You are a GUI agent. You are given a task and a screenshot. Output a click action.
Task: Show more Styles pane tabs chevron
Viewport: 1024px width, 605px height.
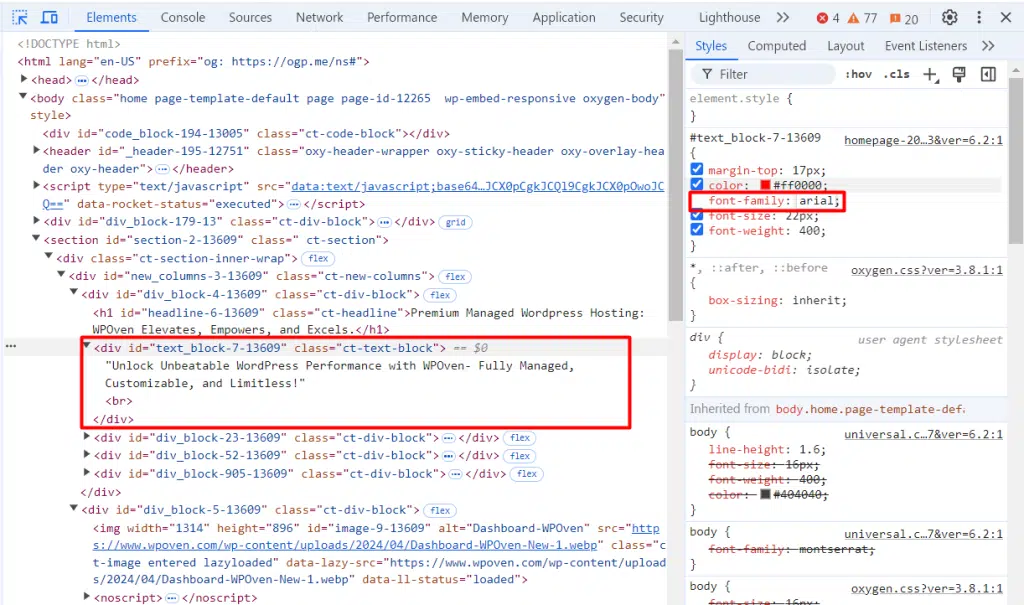click(x=988, y=46)
